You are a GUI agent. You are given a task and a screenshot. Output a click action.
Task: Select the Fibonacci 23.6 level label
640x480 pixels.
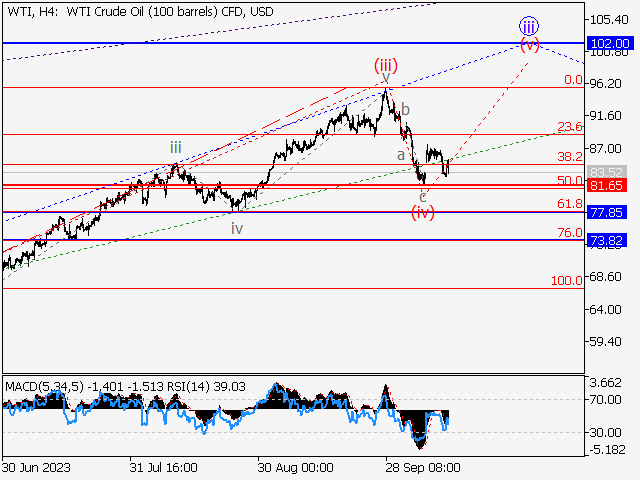tap(570, 127)
